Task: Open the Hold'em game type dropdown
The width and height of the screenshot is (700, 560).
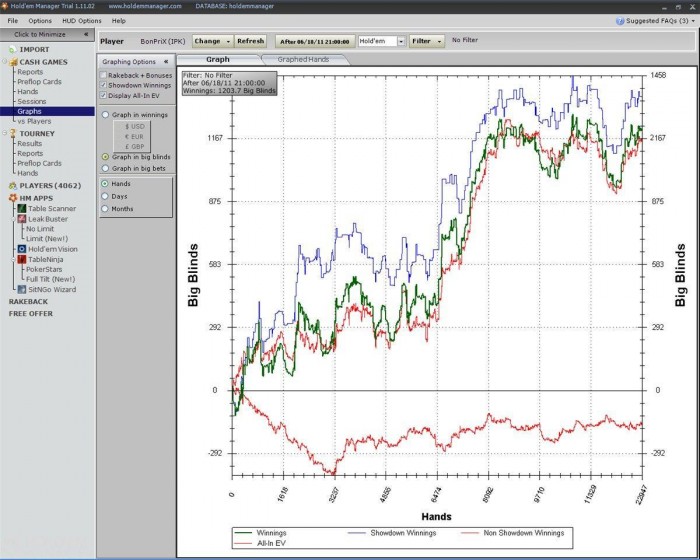Action: 401,41
